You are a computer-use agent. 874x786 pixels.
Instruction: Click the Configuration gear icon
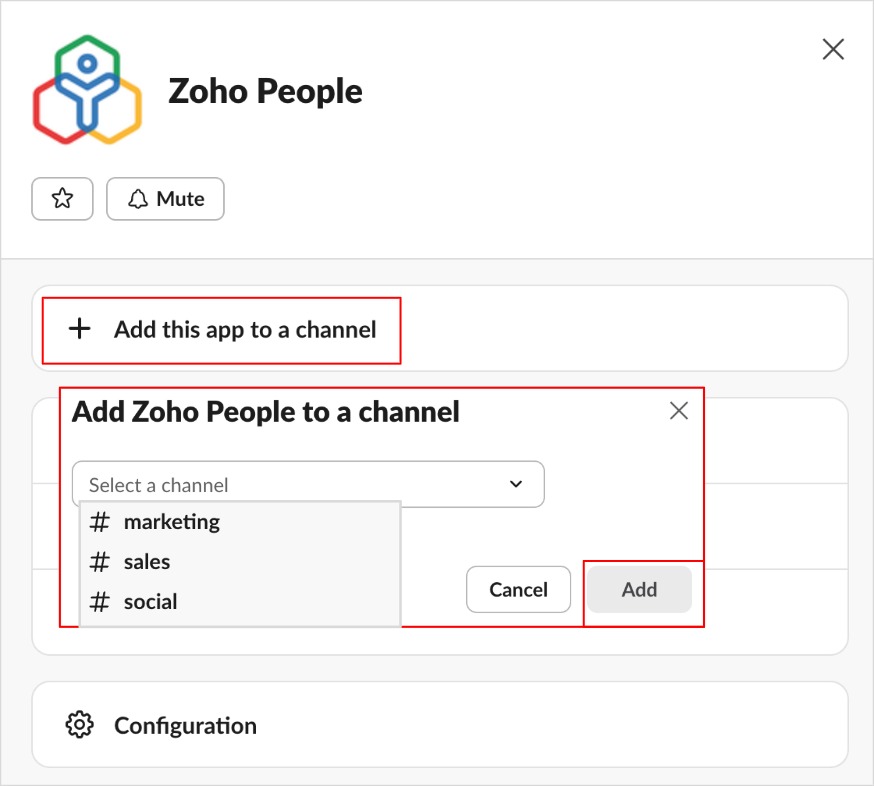79,725
